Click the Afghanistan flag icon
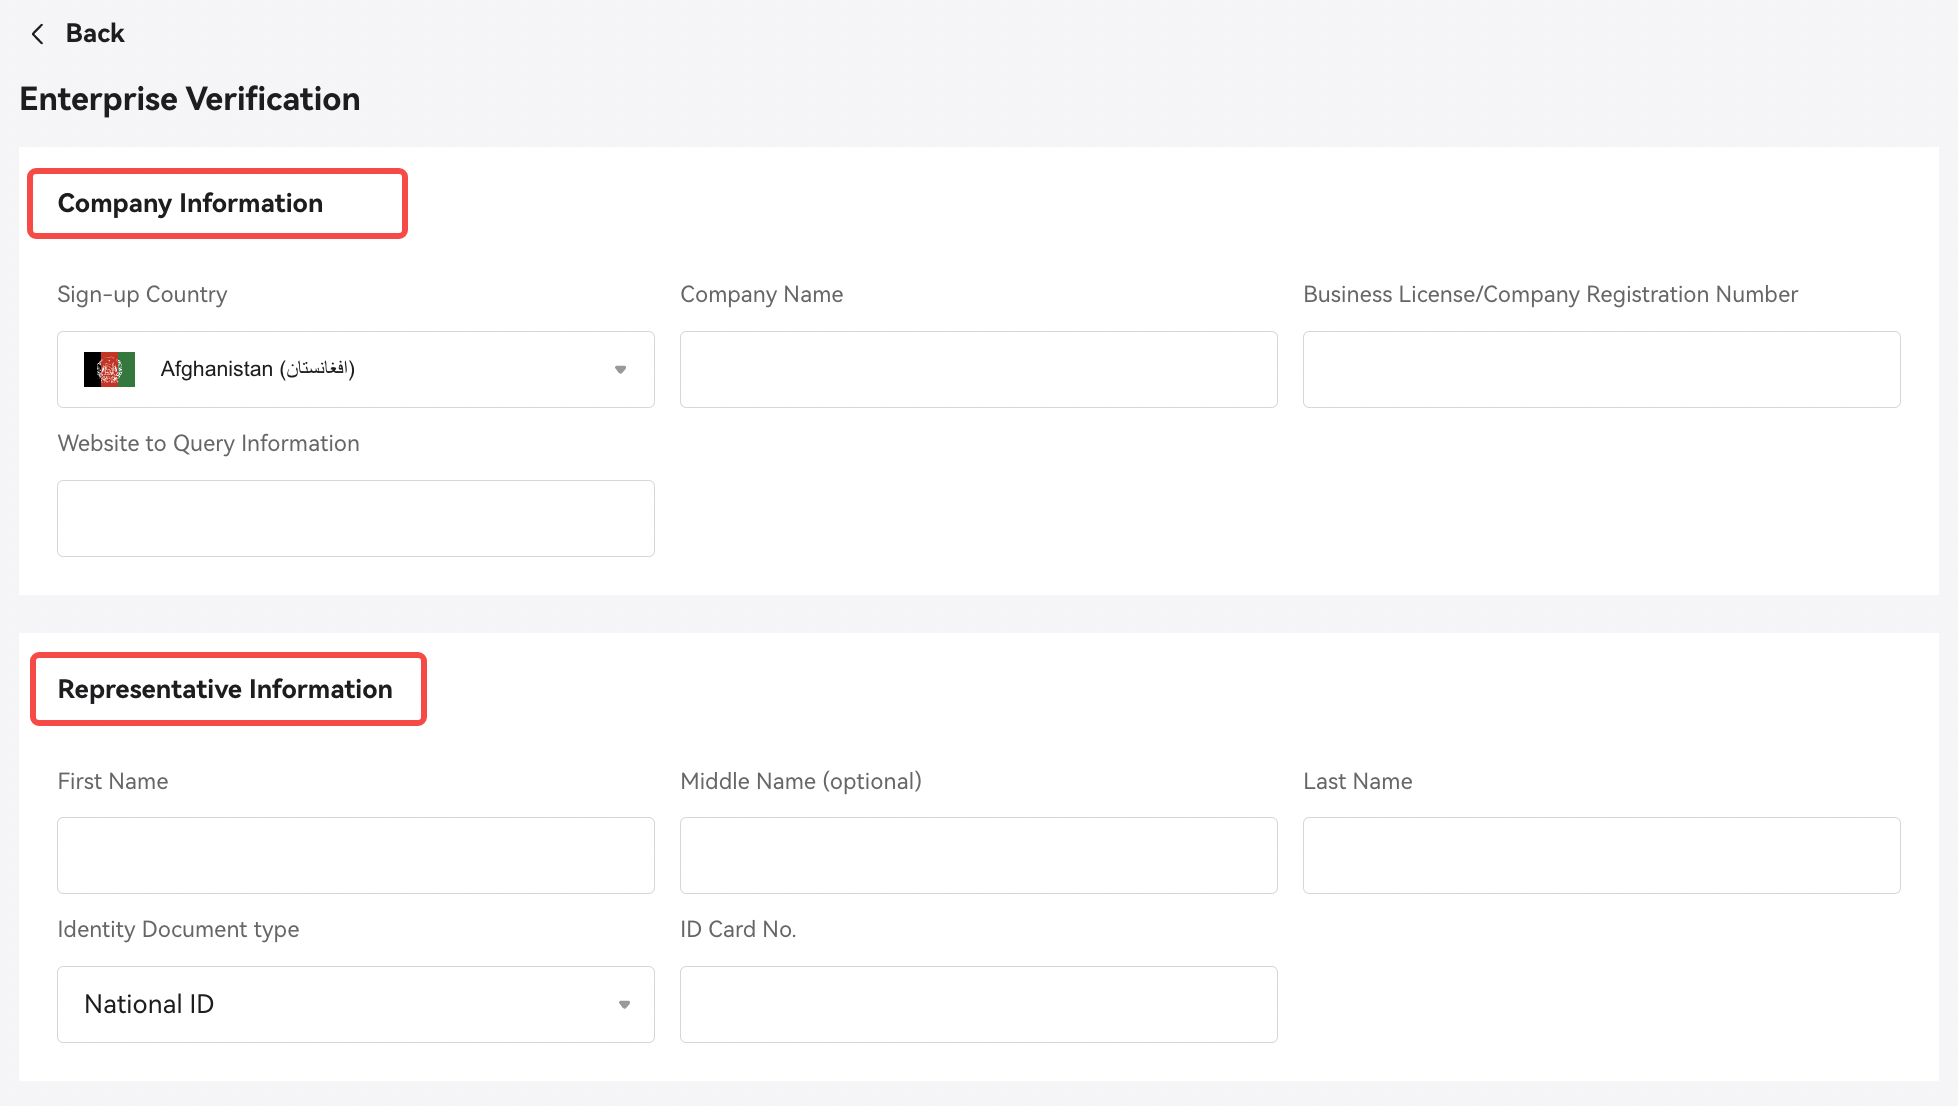This screenshot has height=1106, width=1958. coord(109,369)
